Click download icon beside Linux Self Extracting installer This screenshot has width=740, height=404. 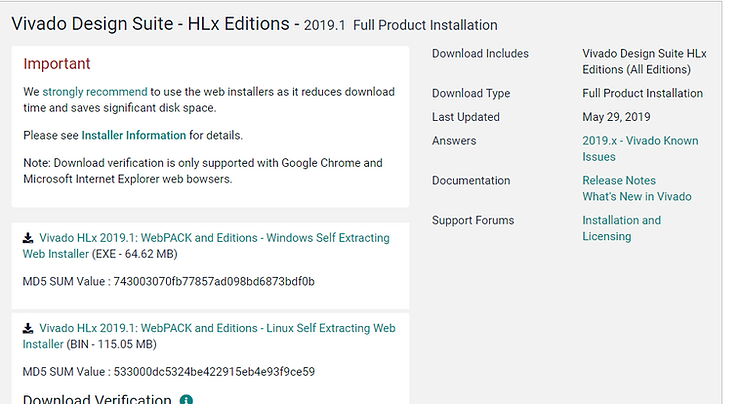pyautogui.click(x=28, y=328)
